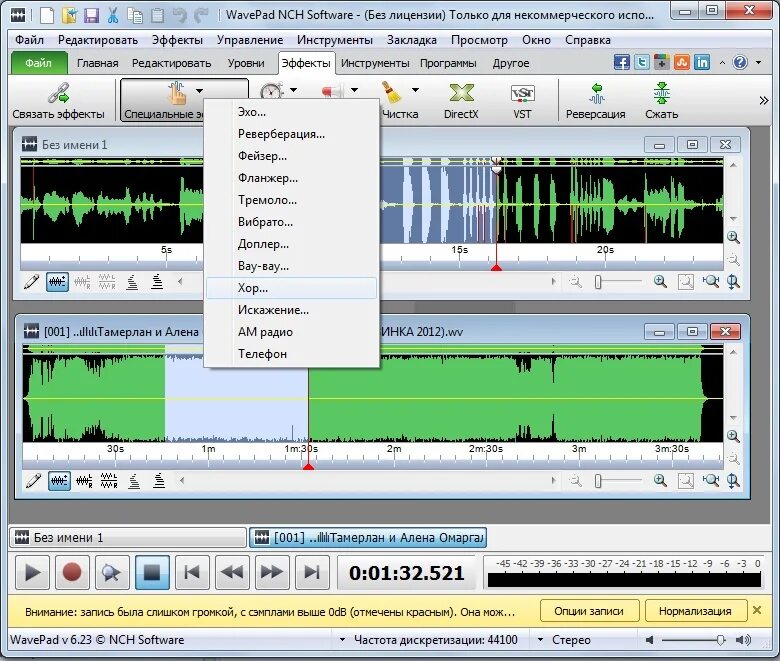Toggle combined waveform view in Без имени 1
The height and width of the screenshot is (661, 780).
[57, 282]
